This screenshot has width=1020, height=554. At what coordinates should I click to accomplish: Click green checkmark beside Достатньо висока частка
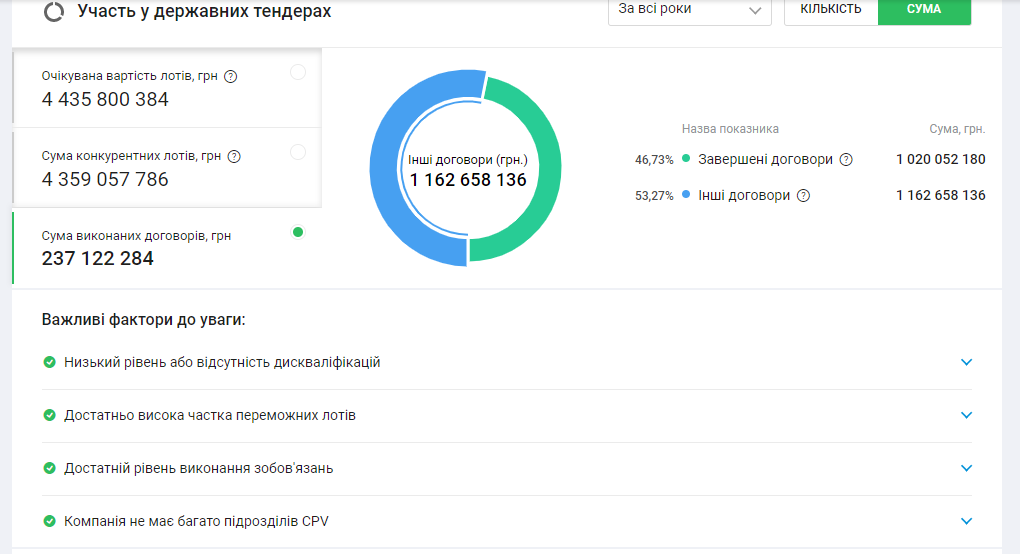pyautogui.click(x=49, y=415)
